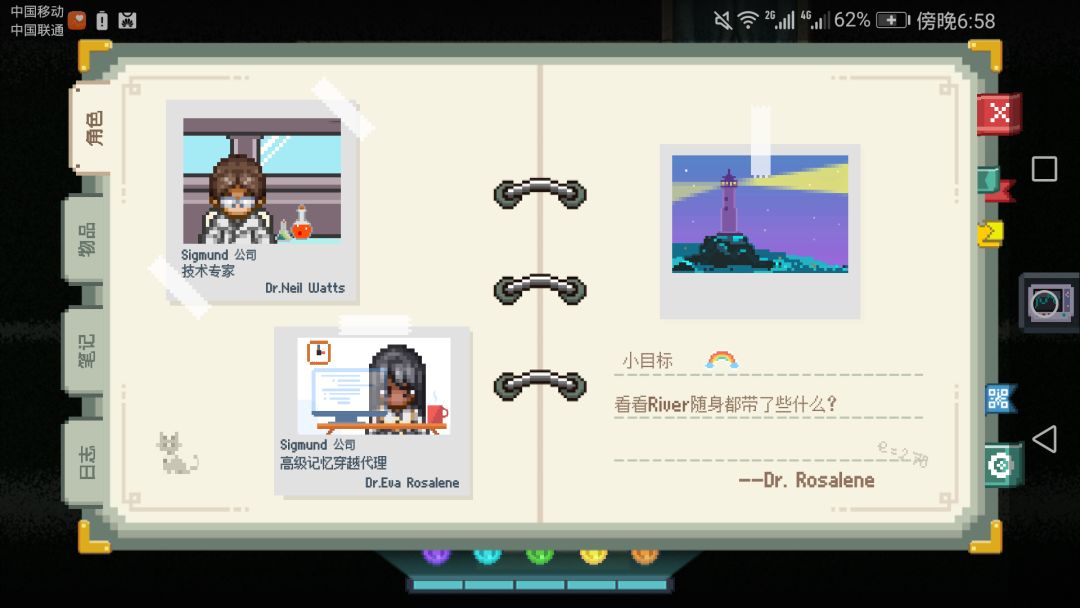View Dr.Neil Watts character photo
This screenshot has height=608, width=1080.
[262, 181]
